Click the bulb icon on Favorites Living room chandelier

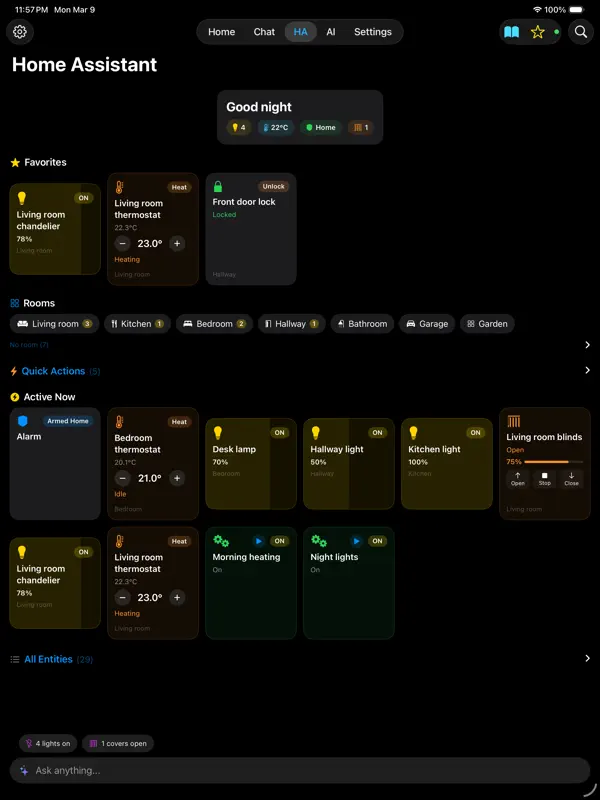point(22,197)
